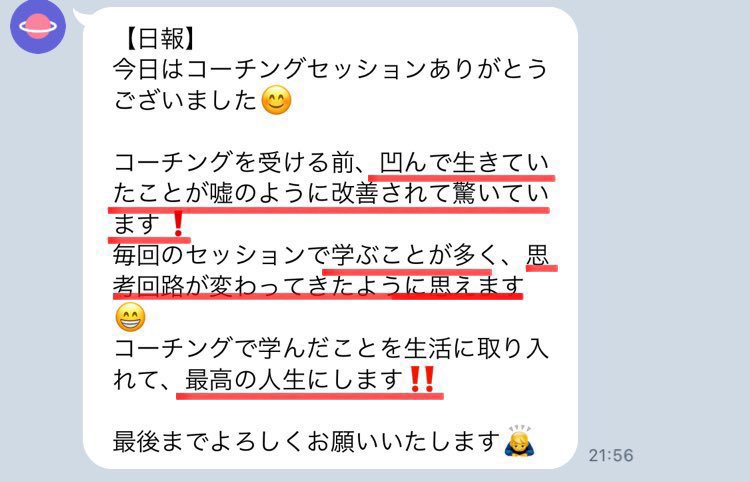Click the text コーチングで学んだことを生活に取り入
The height and width of the screenshot is (482, 750).
pos(331,349)
